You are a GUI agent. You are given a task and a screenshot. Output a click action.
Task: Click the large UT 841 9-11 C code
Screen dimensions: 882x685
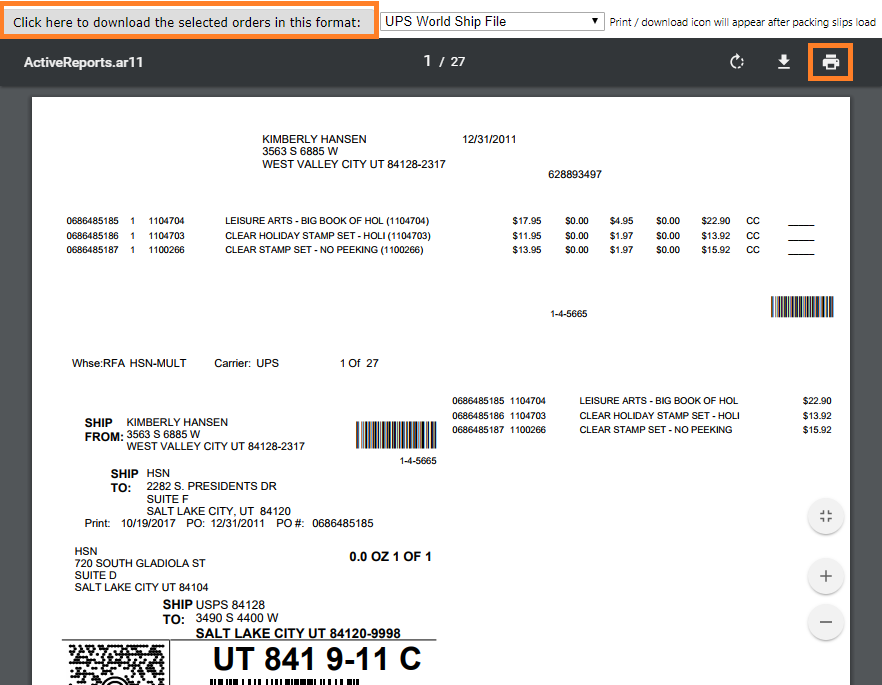(317, 659)
